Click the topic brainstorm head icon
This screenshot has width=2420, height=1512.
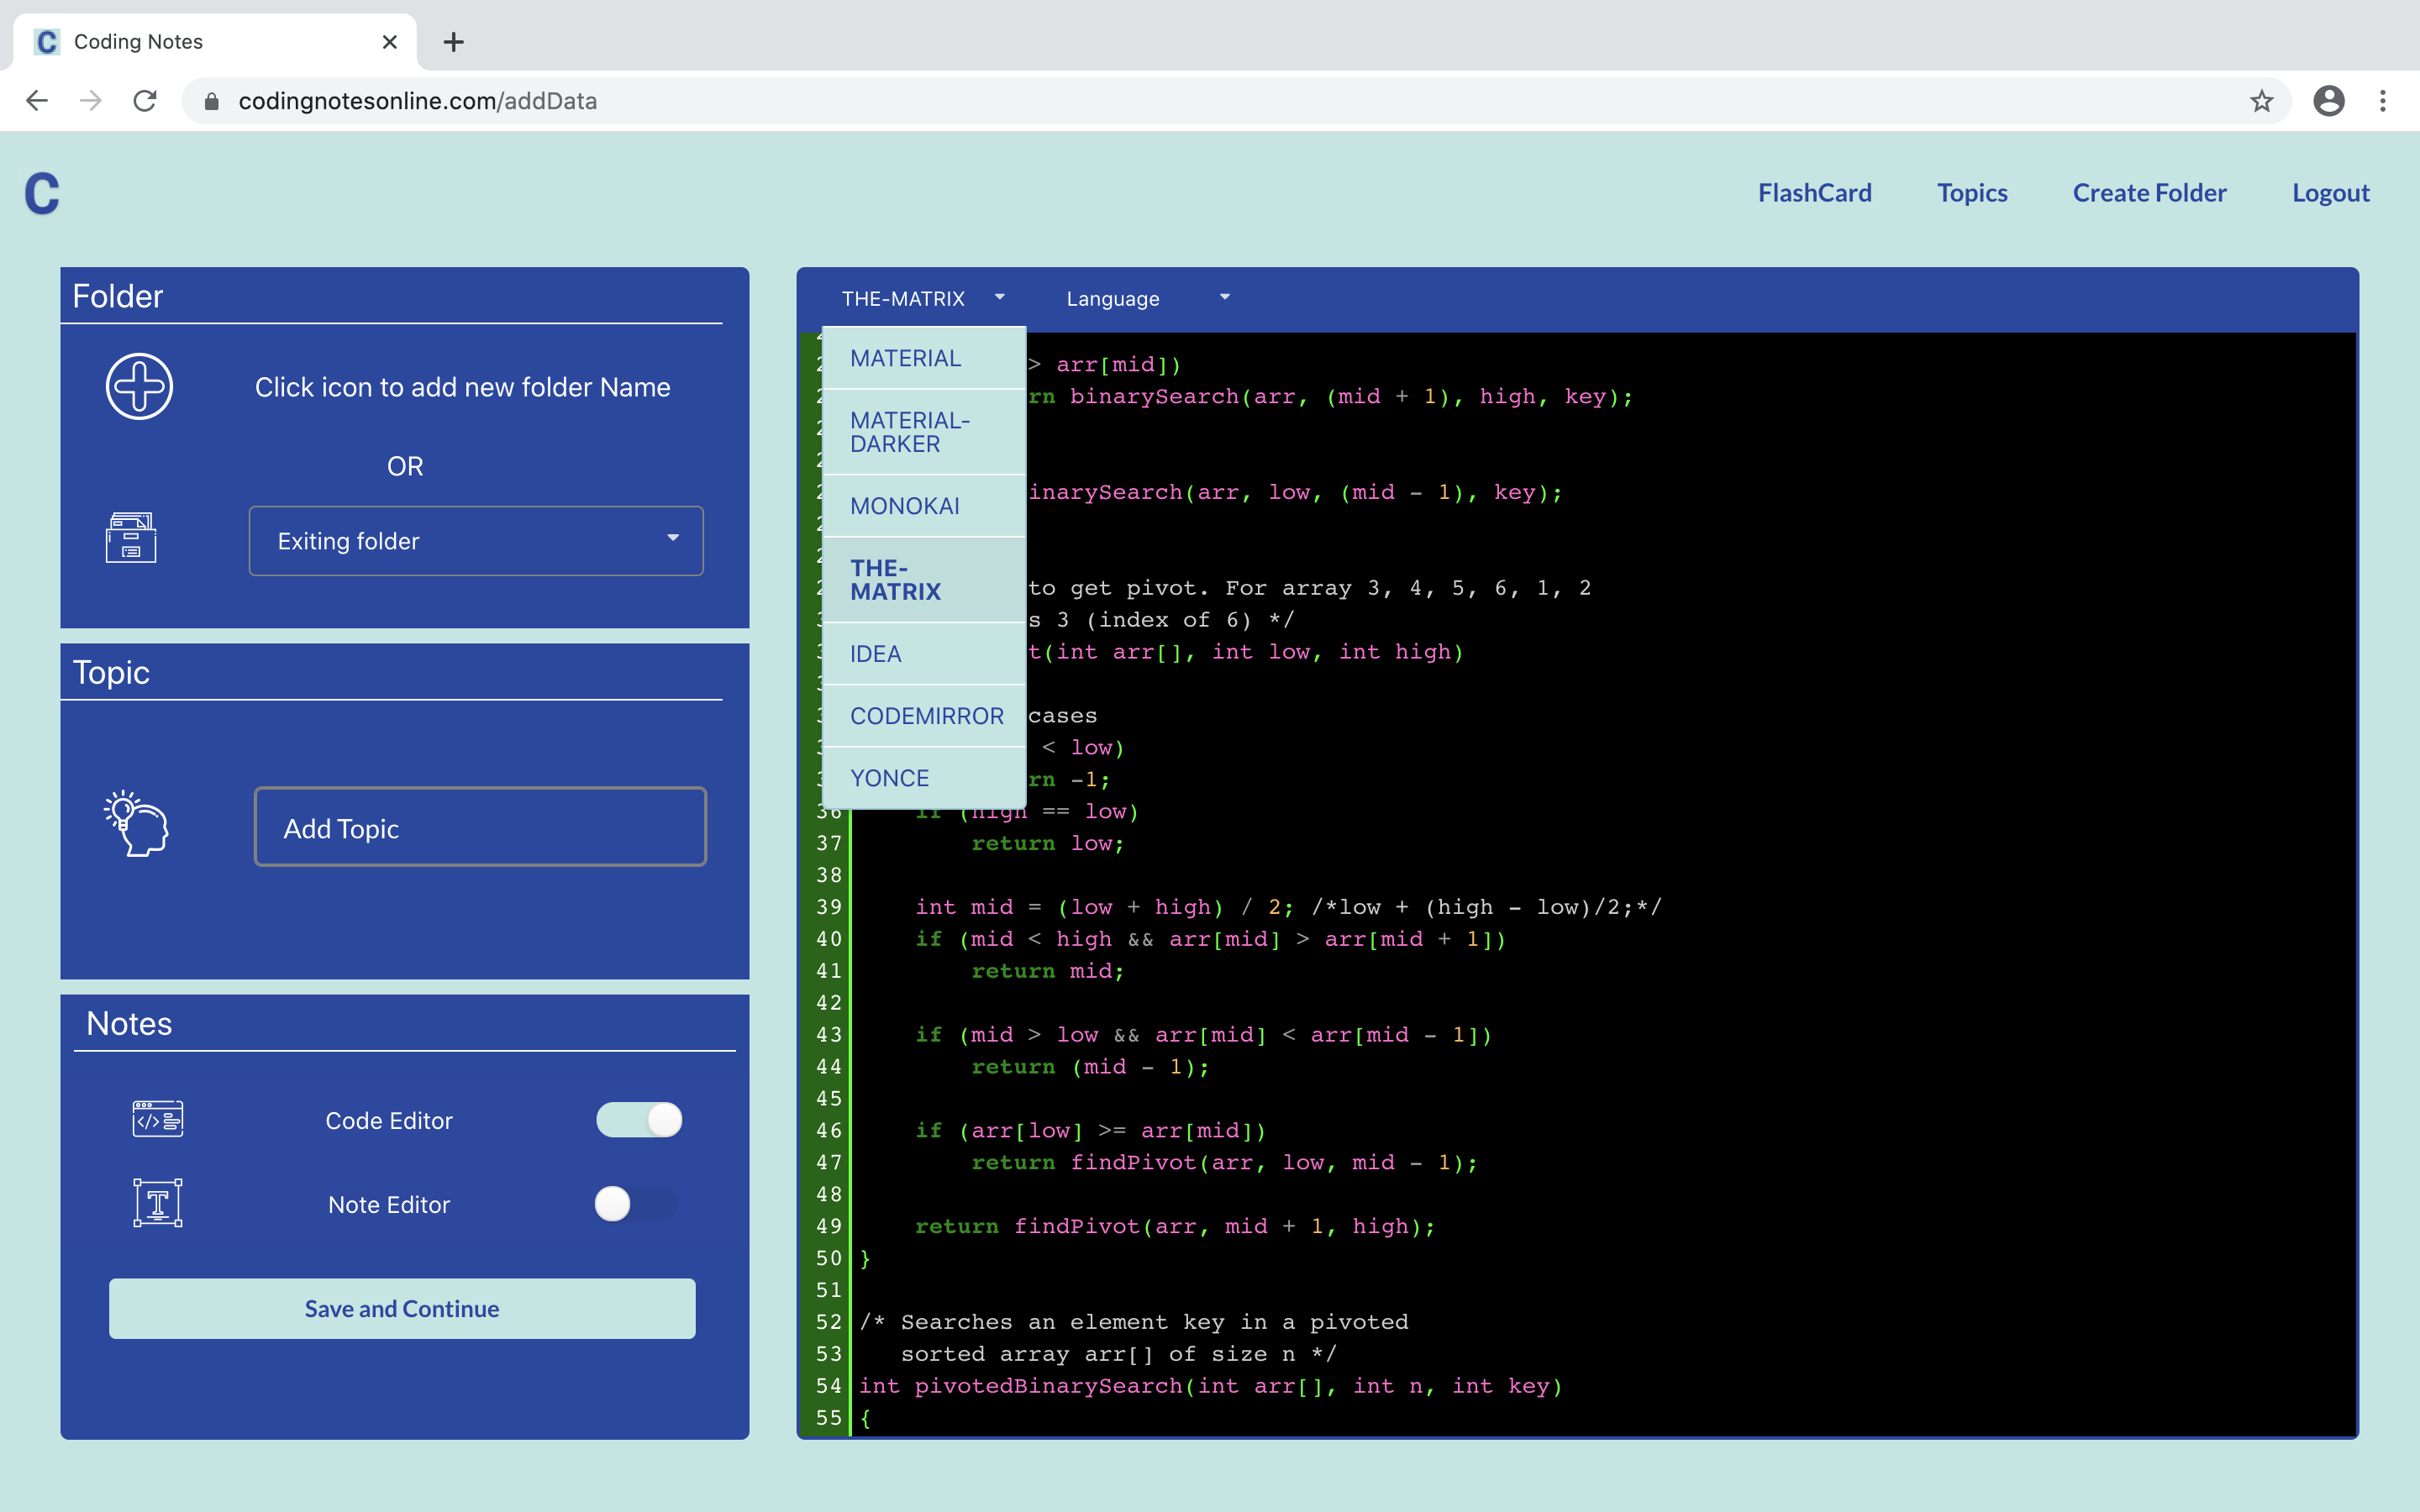[135, 825]
